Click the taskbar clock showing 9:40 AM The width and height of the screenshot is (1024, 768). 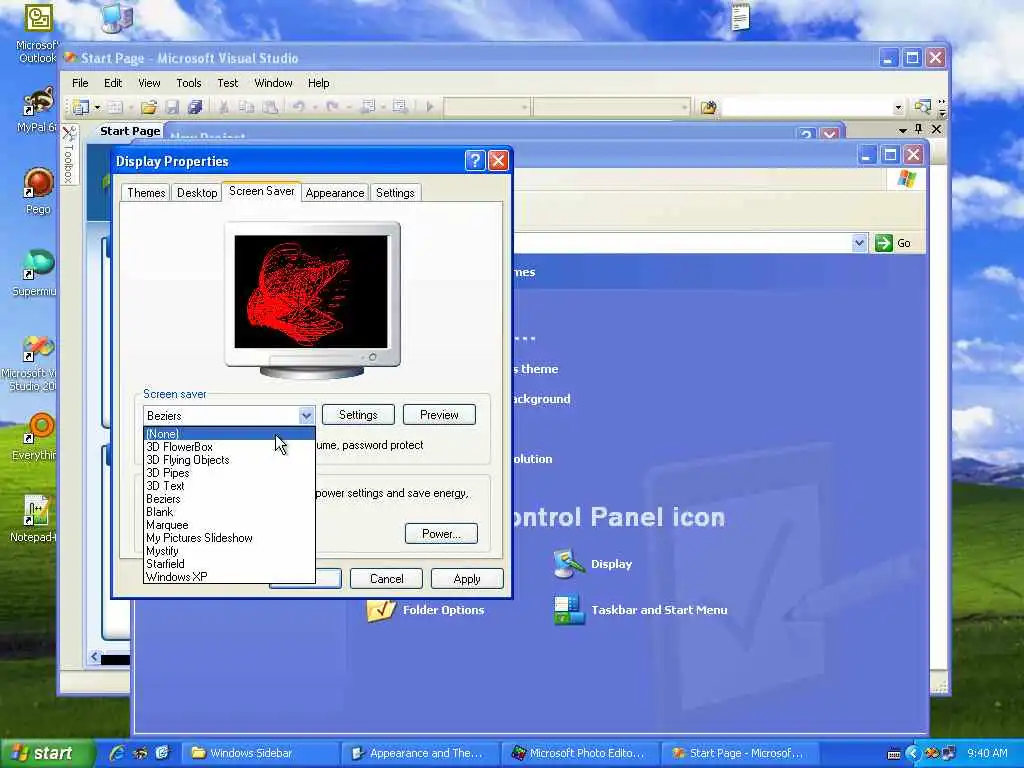(x=987, y=754)
